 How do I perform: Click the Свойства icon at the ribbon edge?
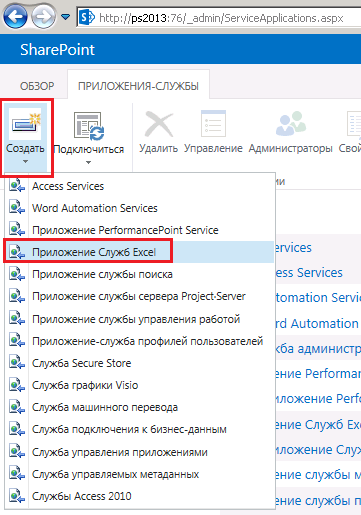[354, 124]
